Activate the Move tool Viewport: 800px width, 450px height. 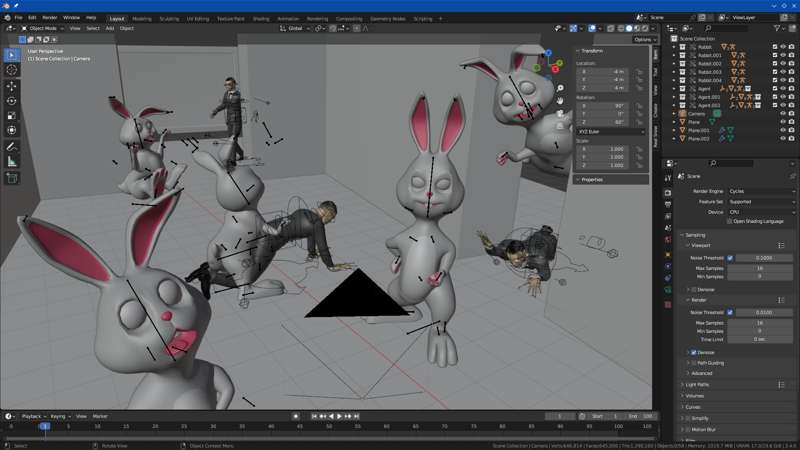click(x=12, y=86)
